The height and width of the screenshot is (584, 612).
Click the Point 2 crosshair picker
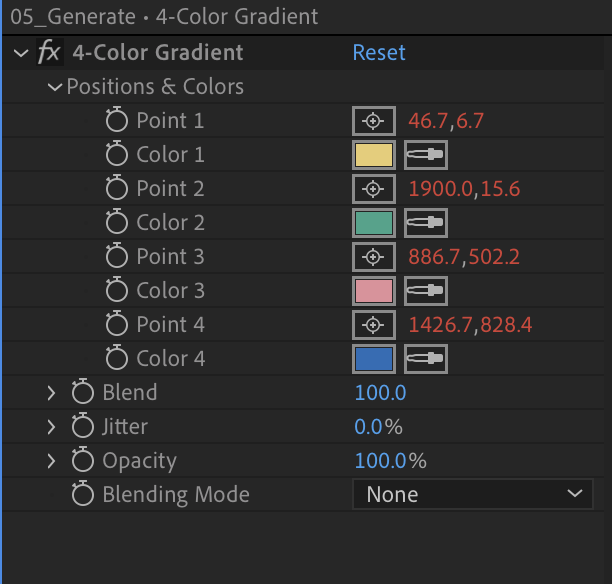point(374,189)
